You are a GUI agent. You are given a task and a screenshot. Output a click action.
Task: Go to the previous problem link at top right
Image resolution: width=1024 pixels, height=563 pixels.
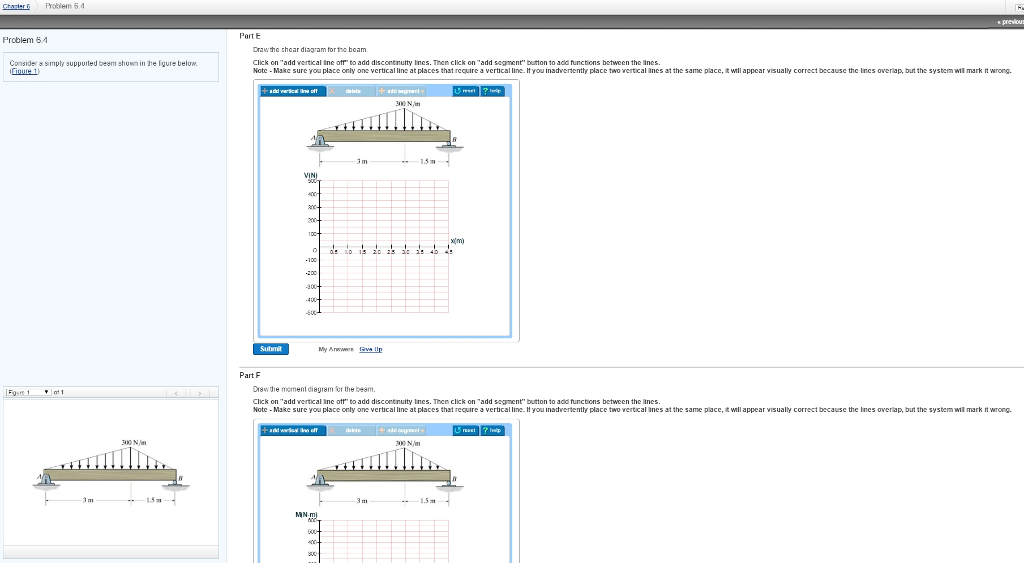coord(1010,22)
